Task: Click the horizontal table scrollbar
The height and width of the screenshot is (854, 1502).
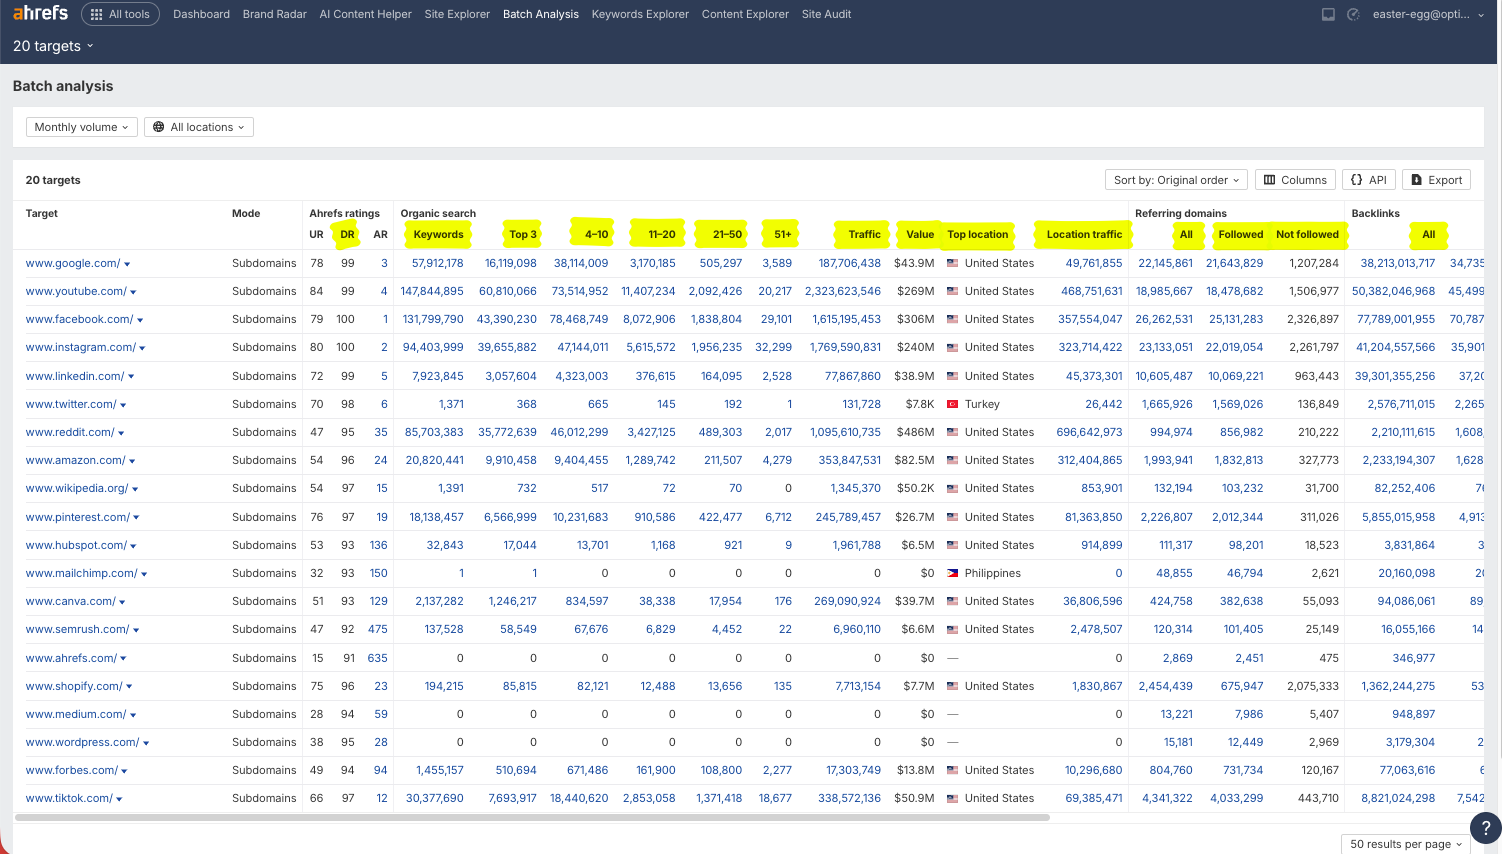Action: click(x=531, y=817)
